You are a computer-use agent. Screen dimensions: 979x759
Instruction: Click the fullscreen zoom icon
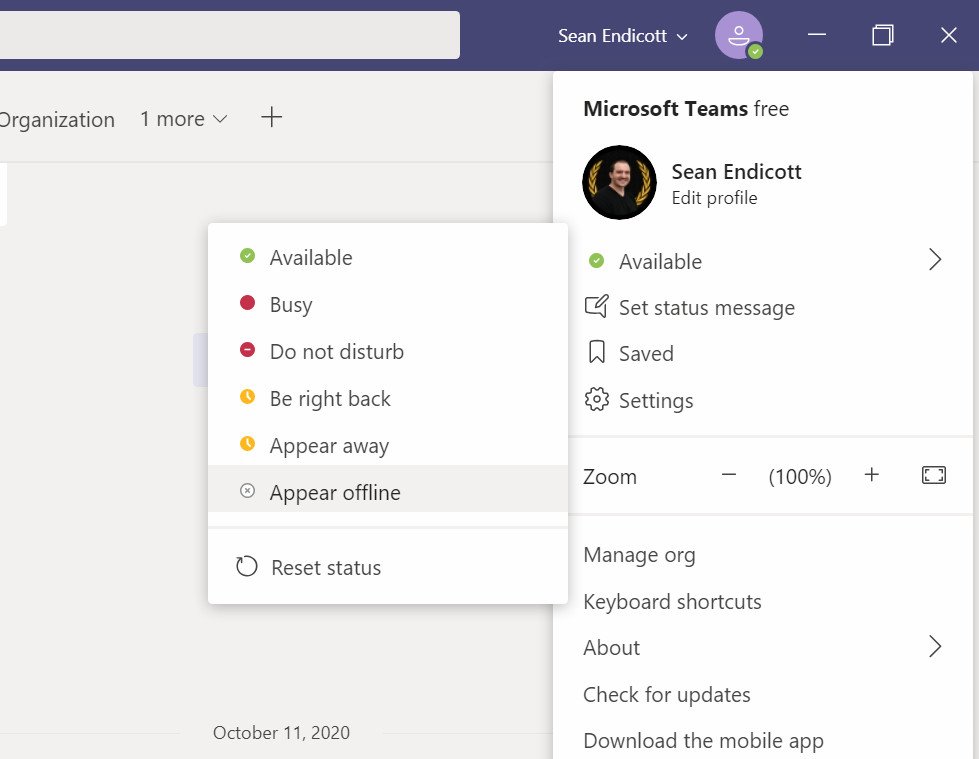[x=933, y=476]
